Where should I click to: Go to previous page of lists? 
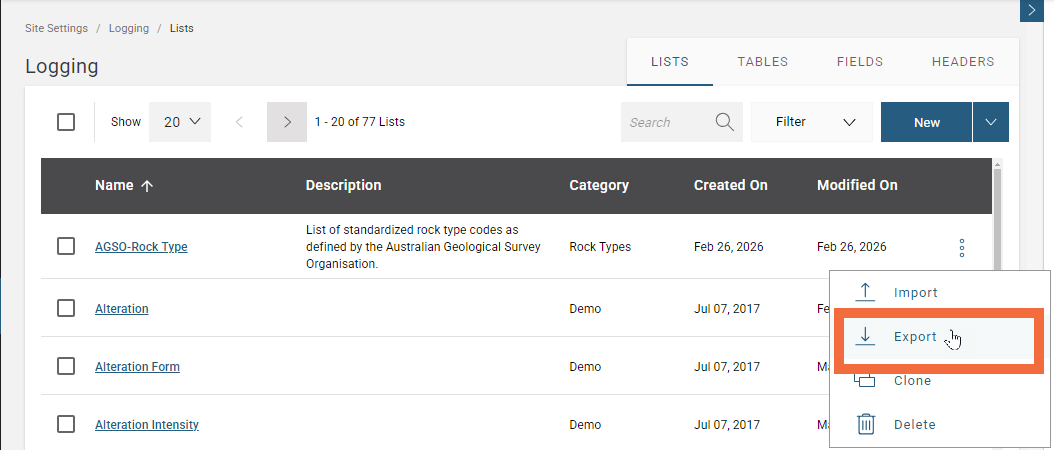click(x=239, y=122)
